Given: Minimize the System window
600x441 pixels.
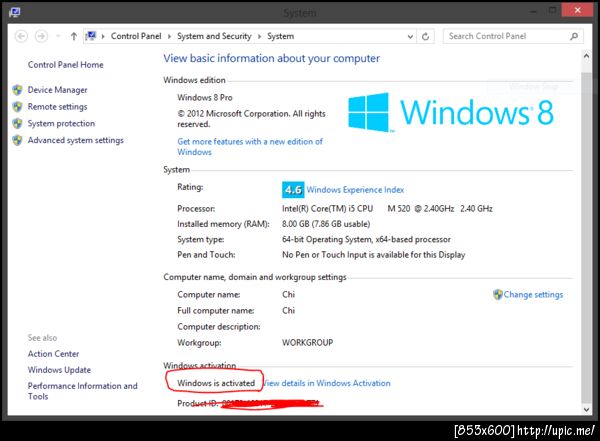Looking at the screenshot, I should [x=533, y=11].
